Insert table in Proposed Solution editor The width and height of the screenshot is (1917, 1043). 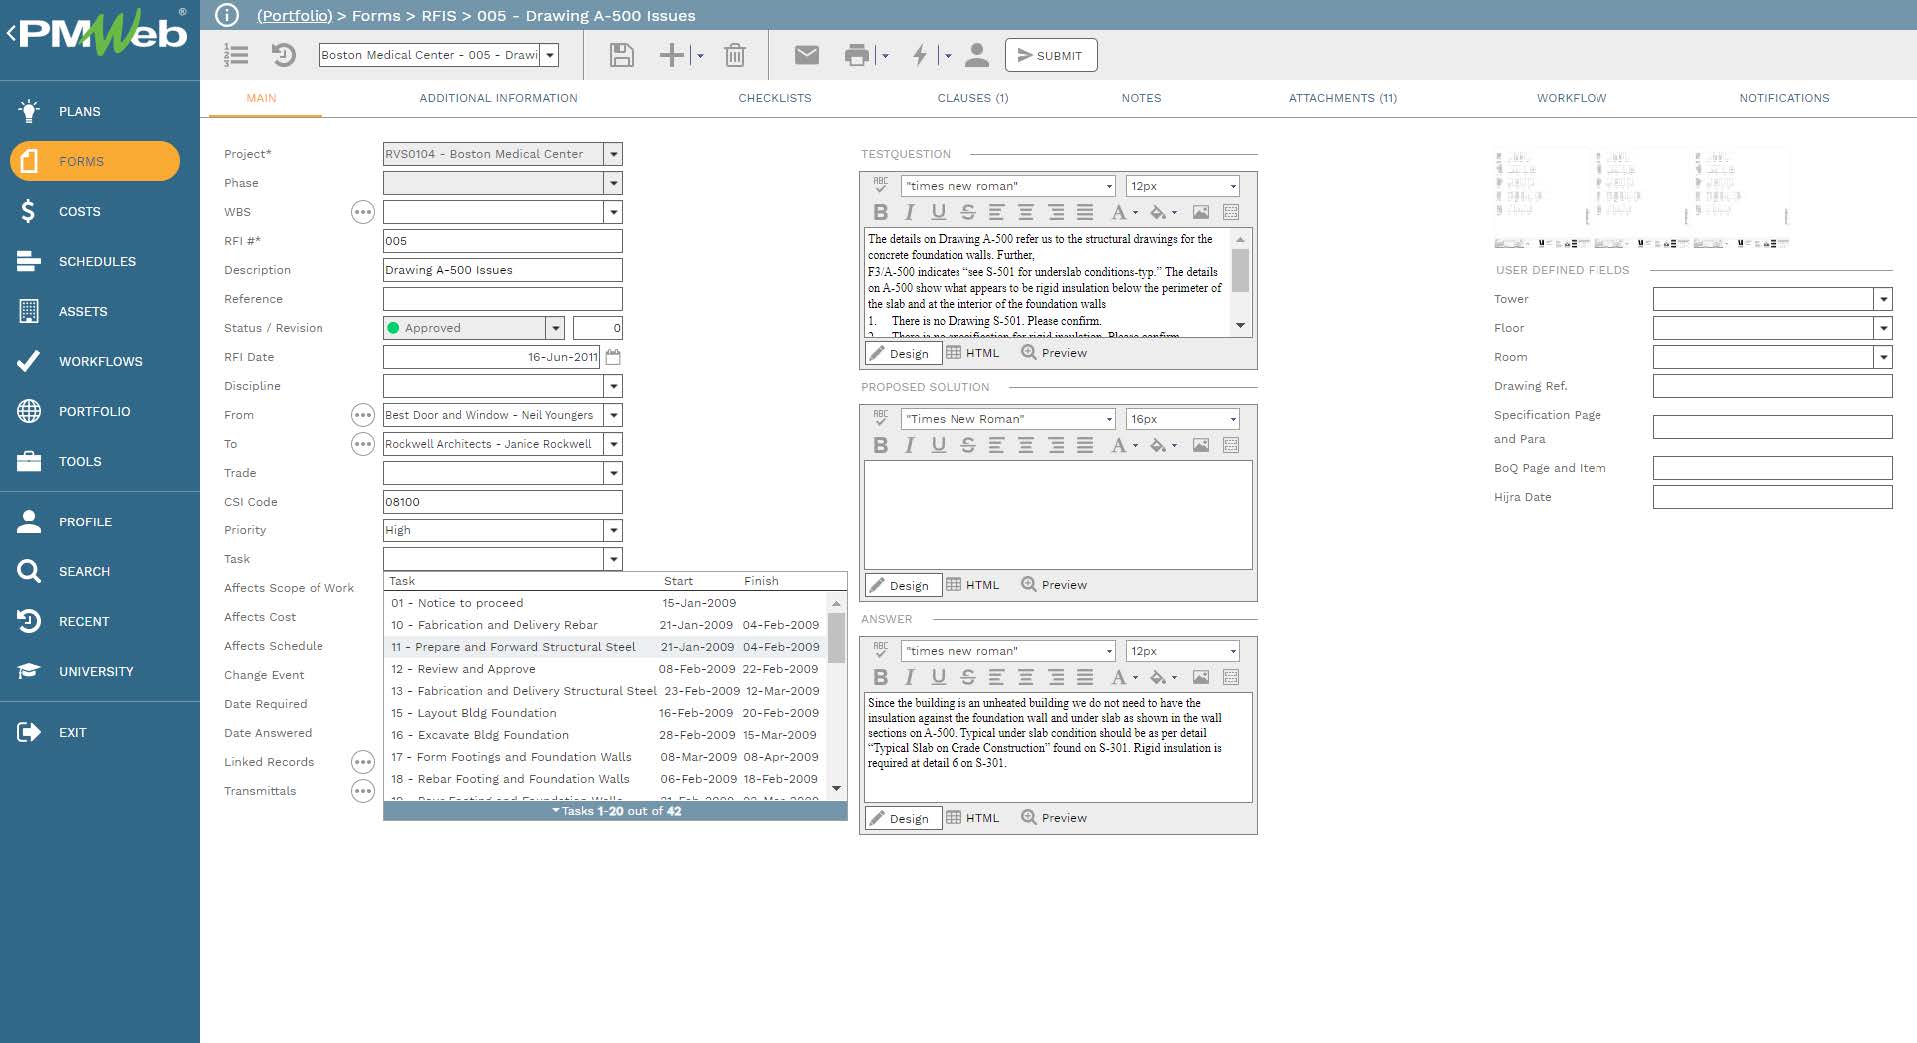point(1231,445)
